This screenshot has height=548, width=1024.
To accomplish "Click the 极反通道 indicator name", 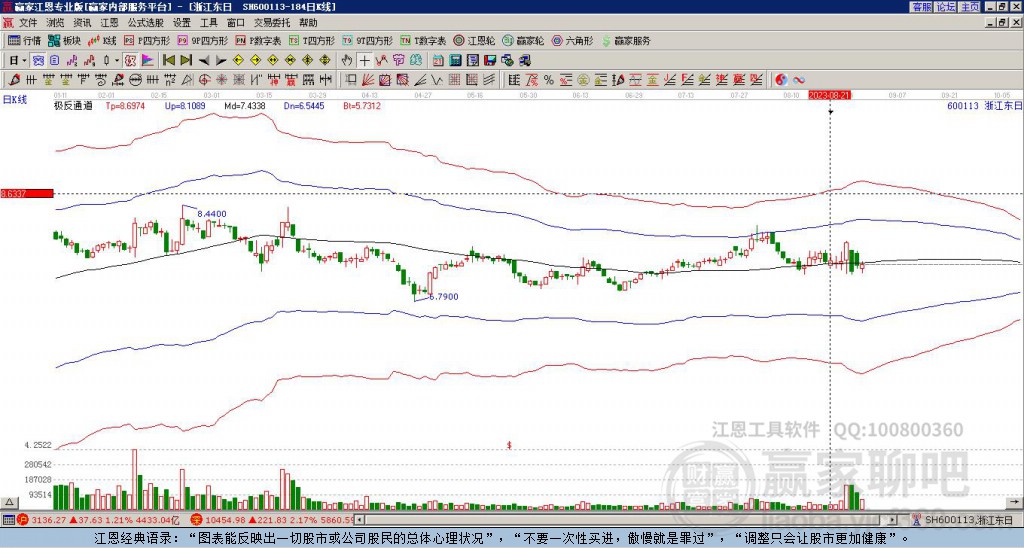I will click(73, 105).
